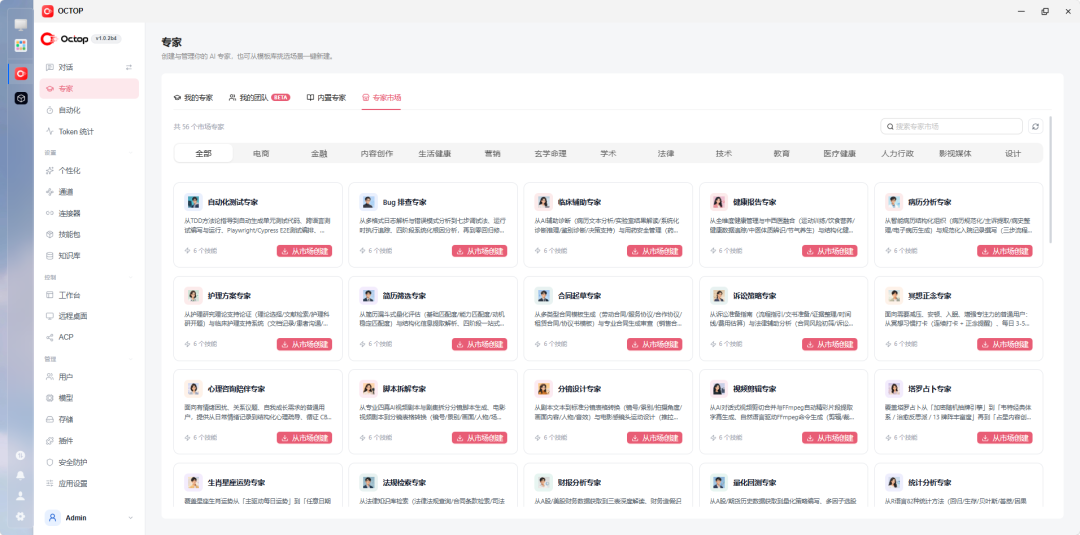The height and width of the screenshot is (535, 1080).
Task: Open 插件 in the sidebar
Action: click(x=89, y=441)
